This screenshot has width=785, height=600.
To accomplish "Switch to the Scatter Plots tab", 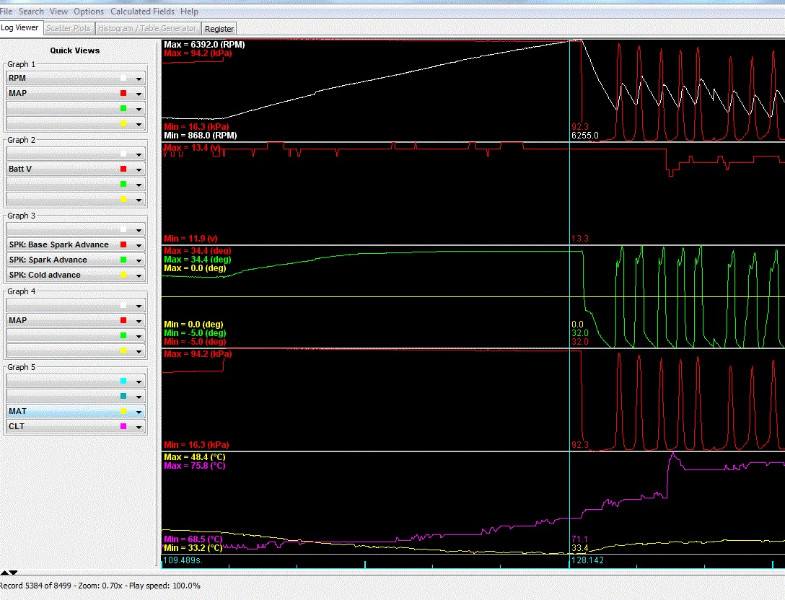I will 69,29.
